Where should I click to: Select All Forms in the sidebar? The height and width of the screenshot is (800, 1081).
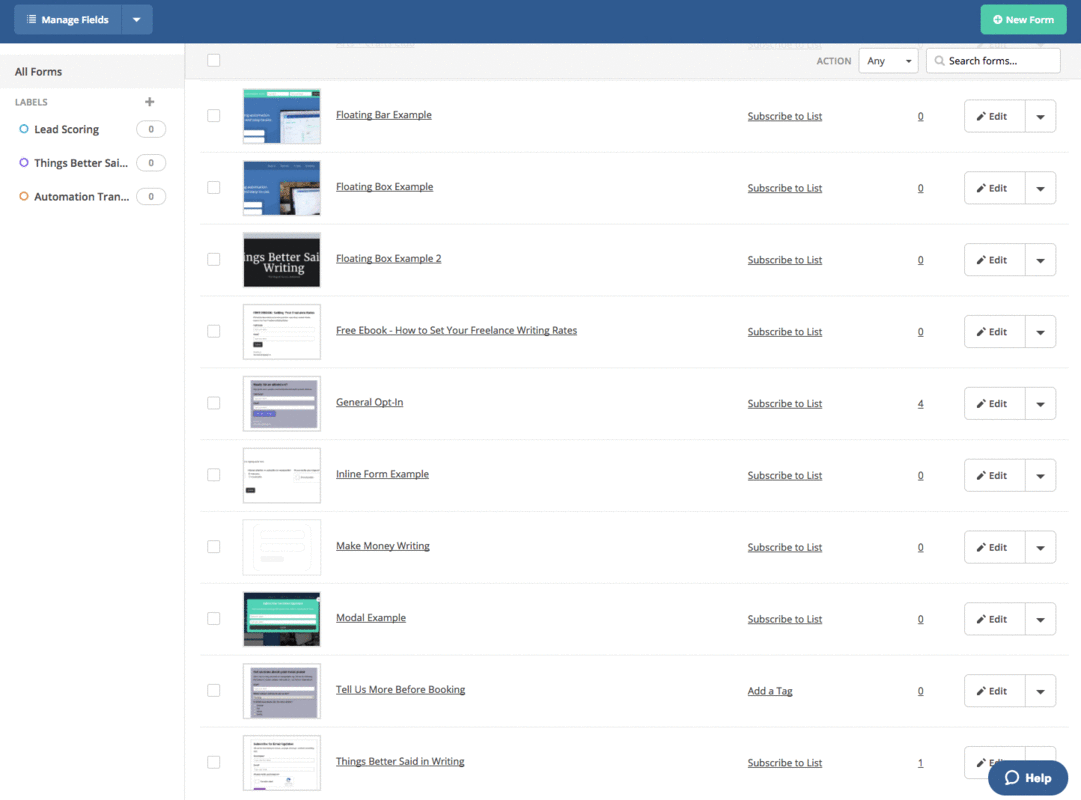click(39, 72)
